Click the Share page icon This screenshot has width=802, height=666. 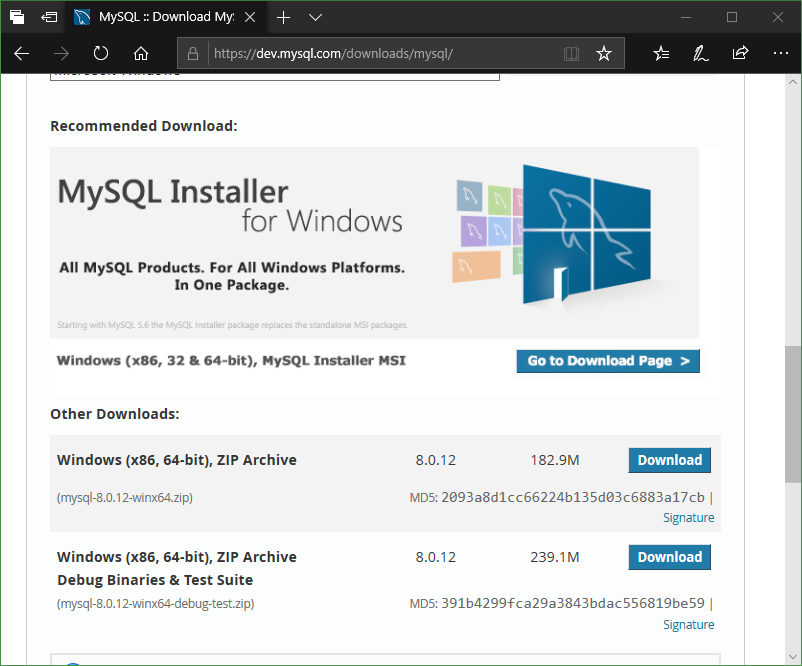point(740,53)
